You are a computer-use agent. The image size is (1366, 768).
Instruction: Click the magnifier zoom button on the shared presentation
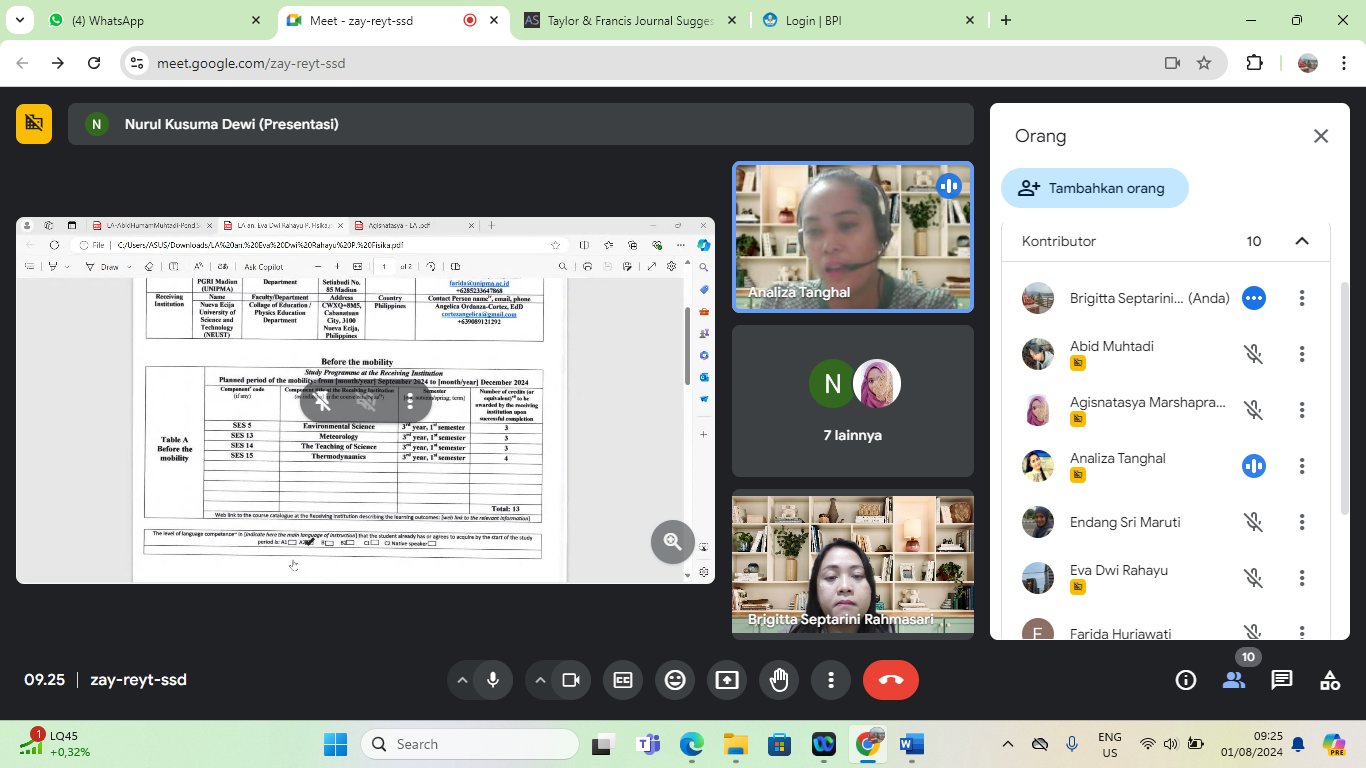click(x=673, y=542)
